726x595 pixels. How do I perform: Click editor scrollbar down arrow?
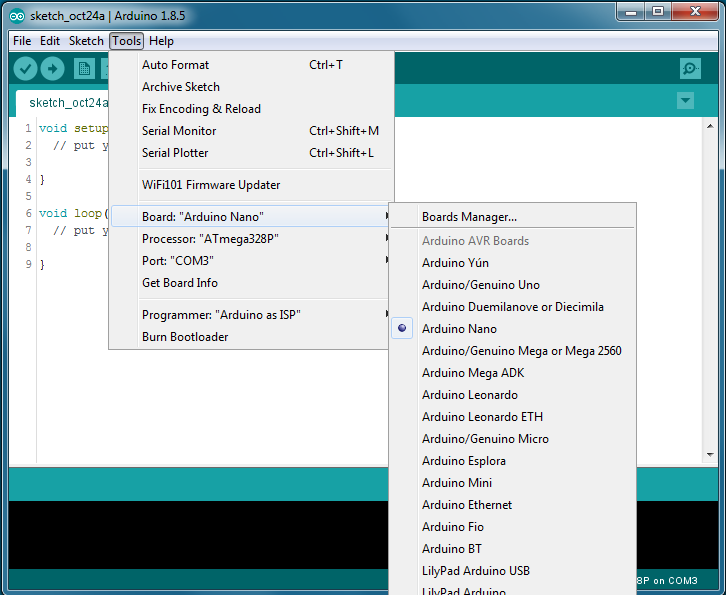(710, 455)
